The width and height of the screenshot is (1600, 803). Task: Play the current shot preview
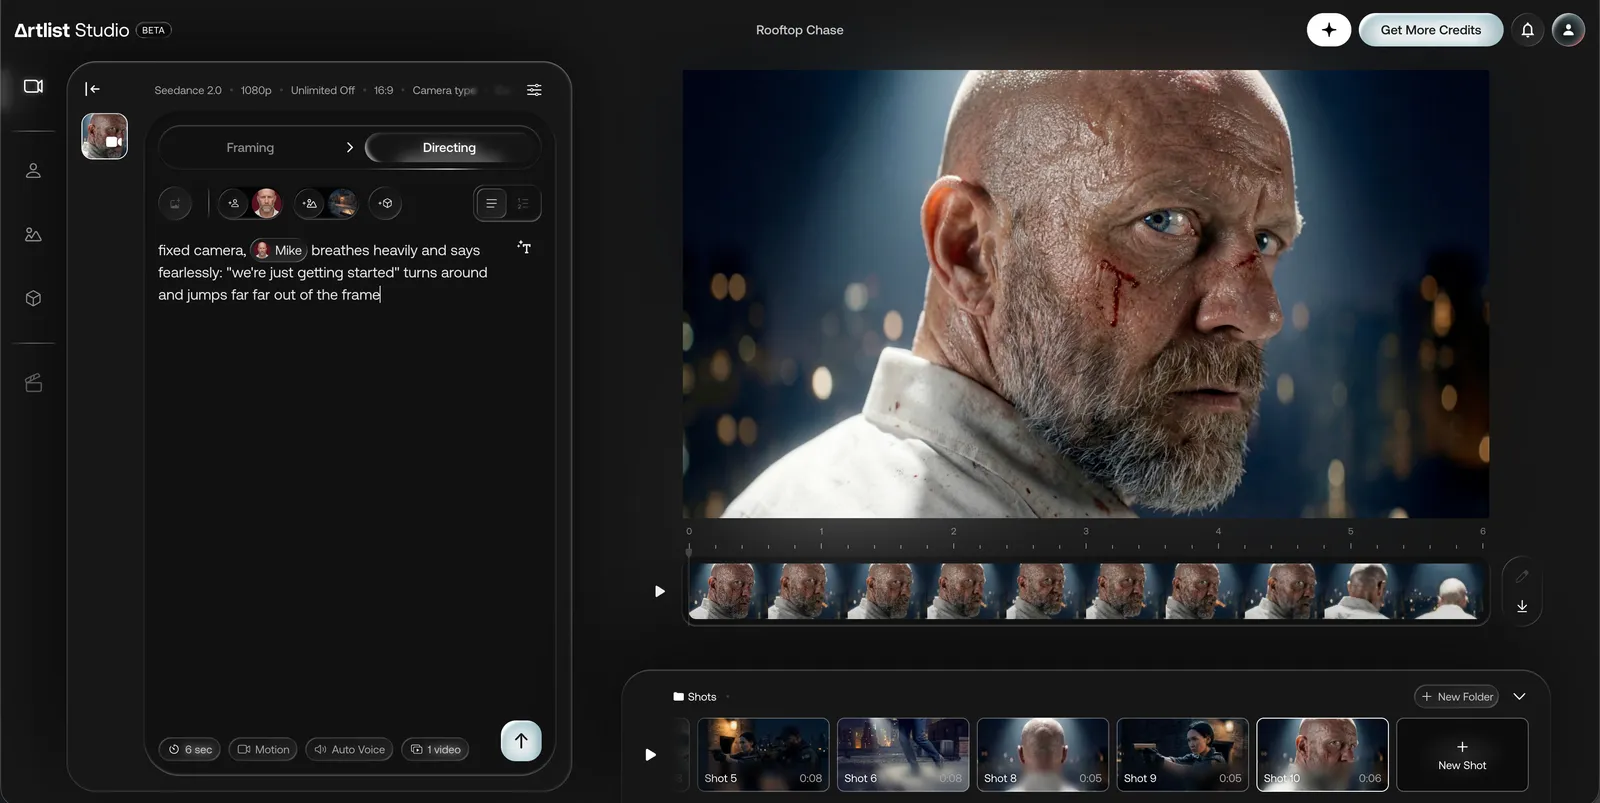coord(659,591)
